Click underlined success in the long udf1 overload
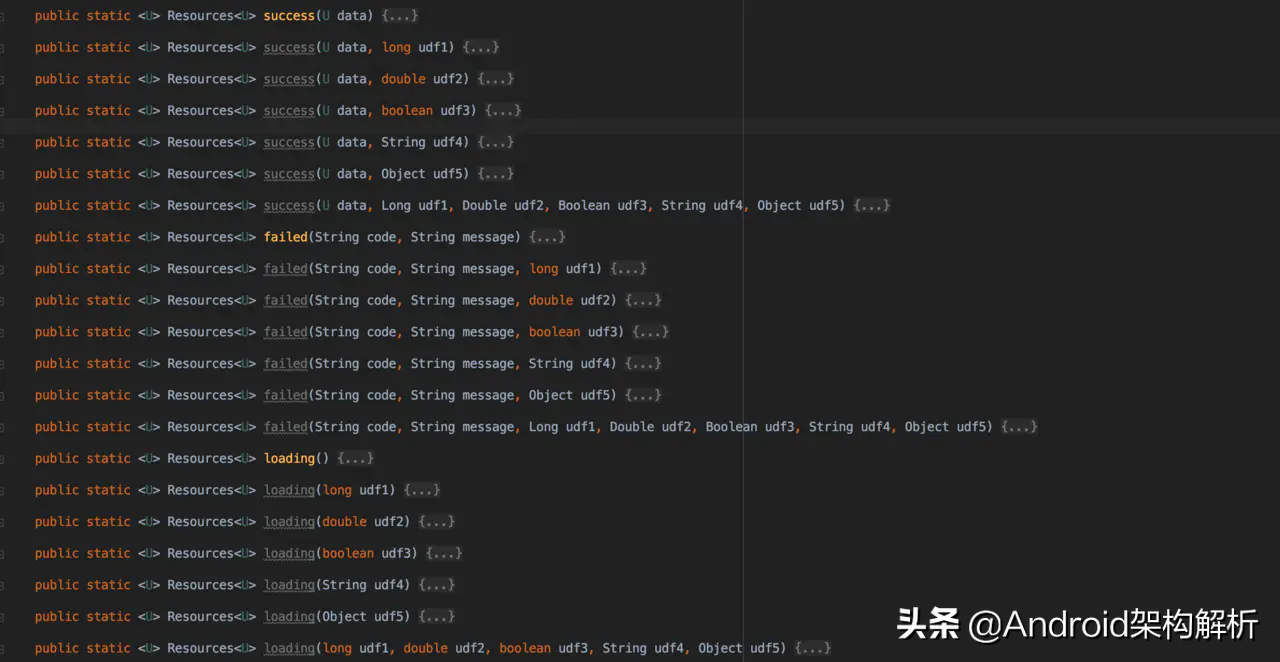Image resolution: width=1280 pixels, height=662 pixels. pyautogui.click(x=289, y=48)
